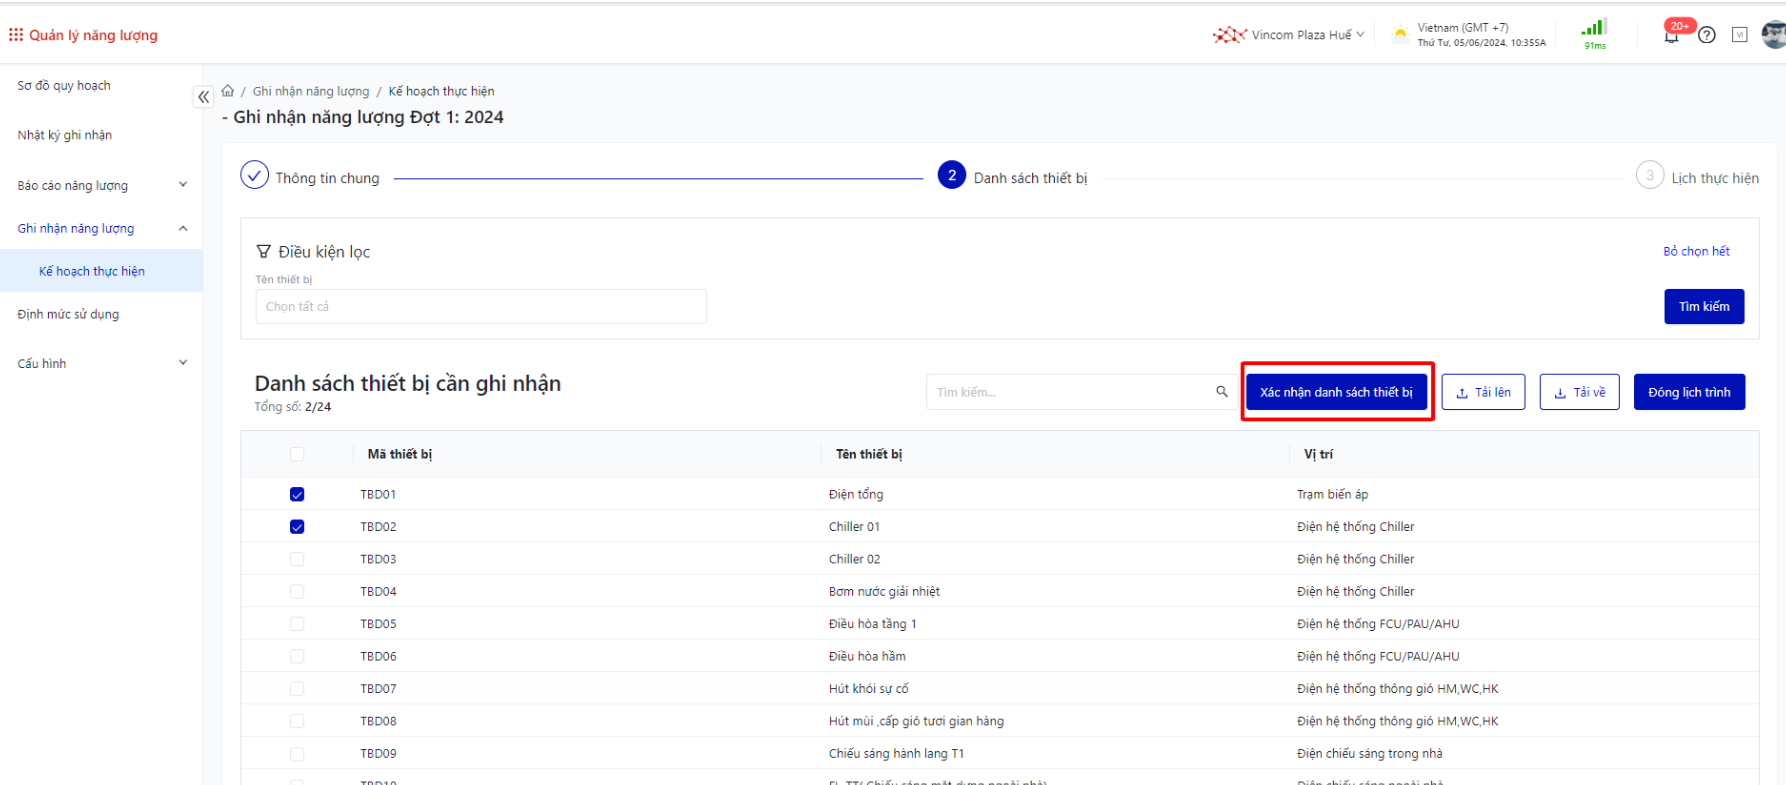Open the notifications bell icon
Viewport: 1786px width, 785px height.
1671,35
